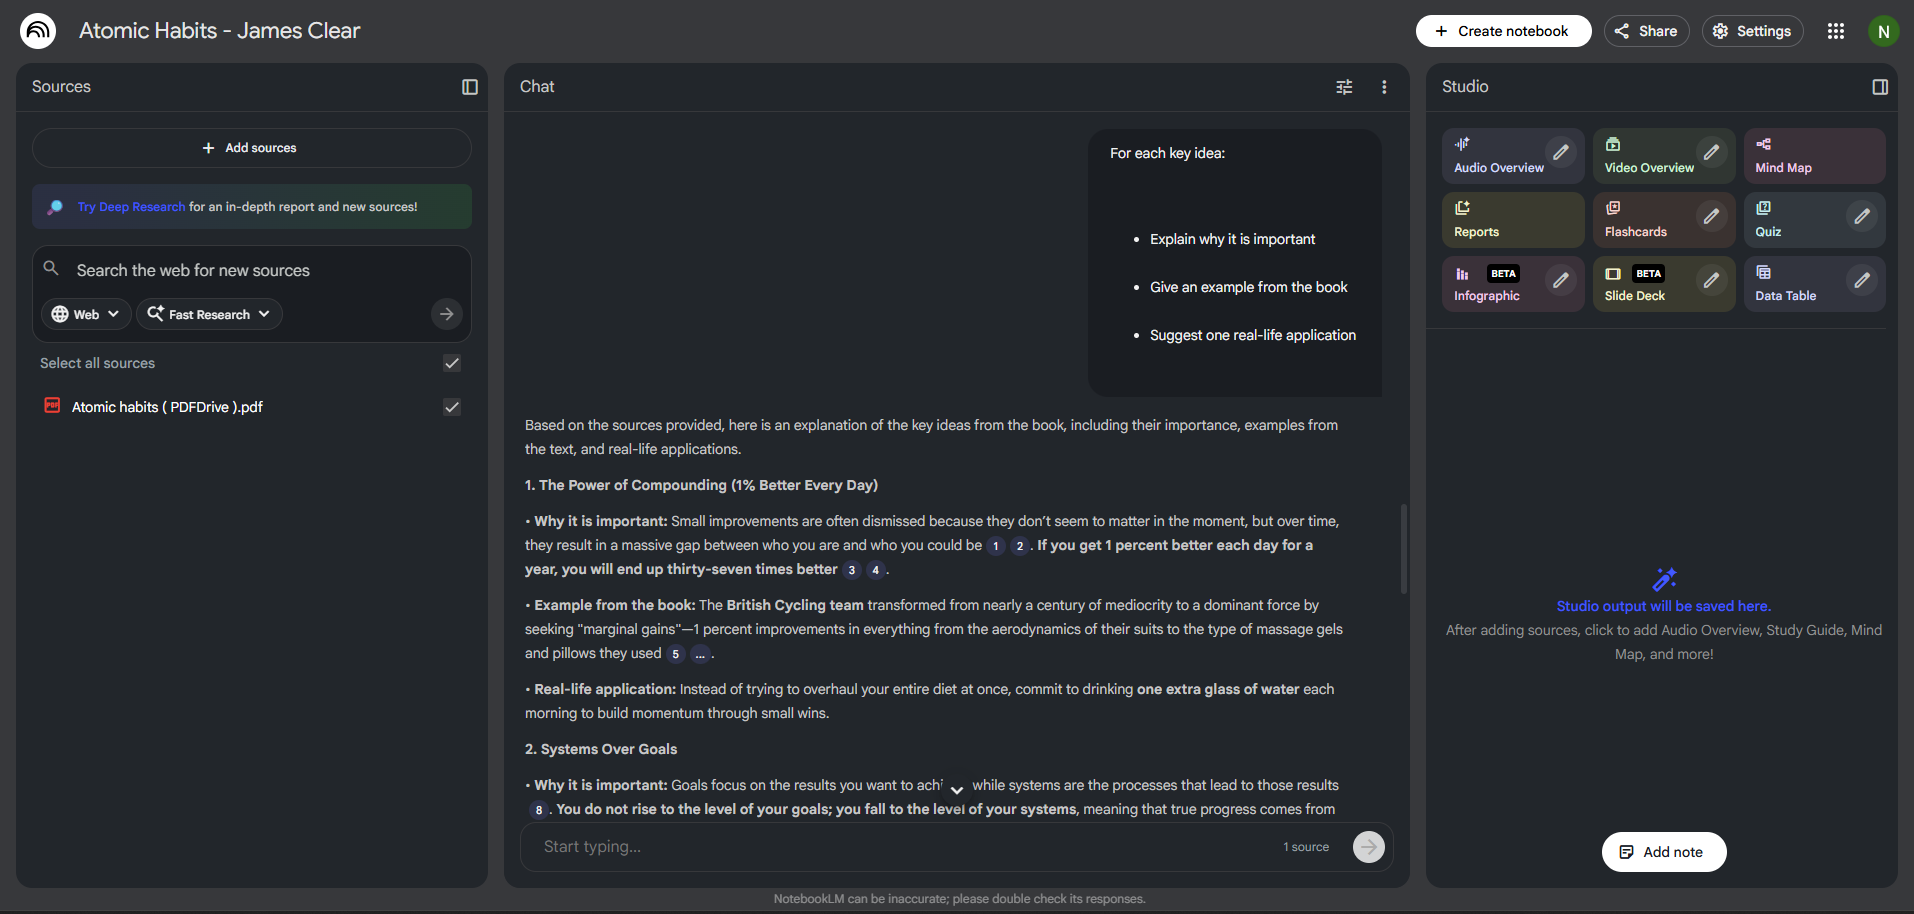Click the chat scrollbar thumb
This screenshot has width=1914, height=914.
1403,548
